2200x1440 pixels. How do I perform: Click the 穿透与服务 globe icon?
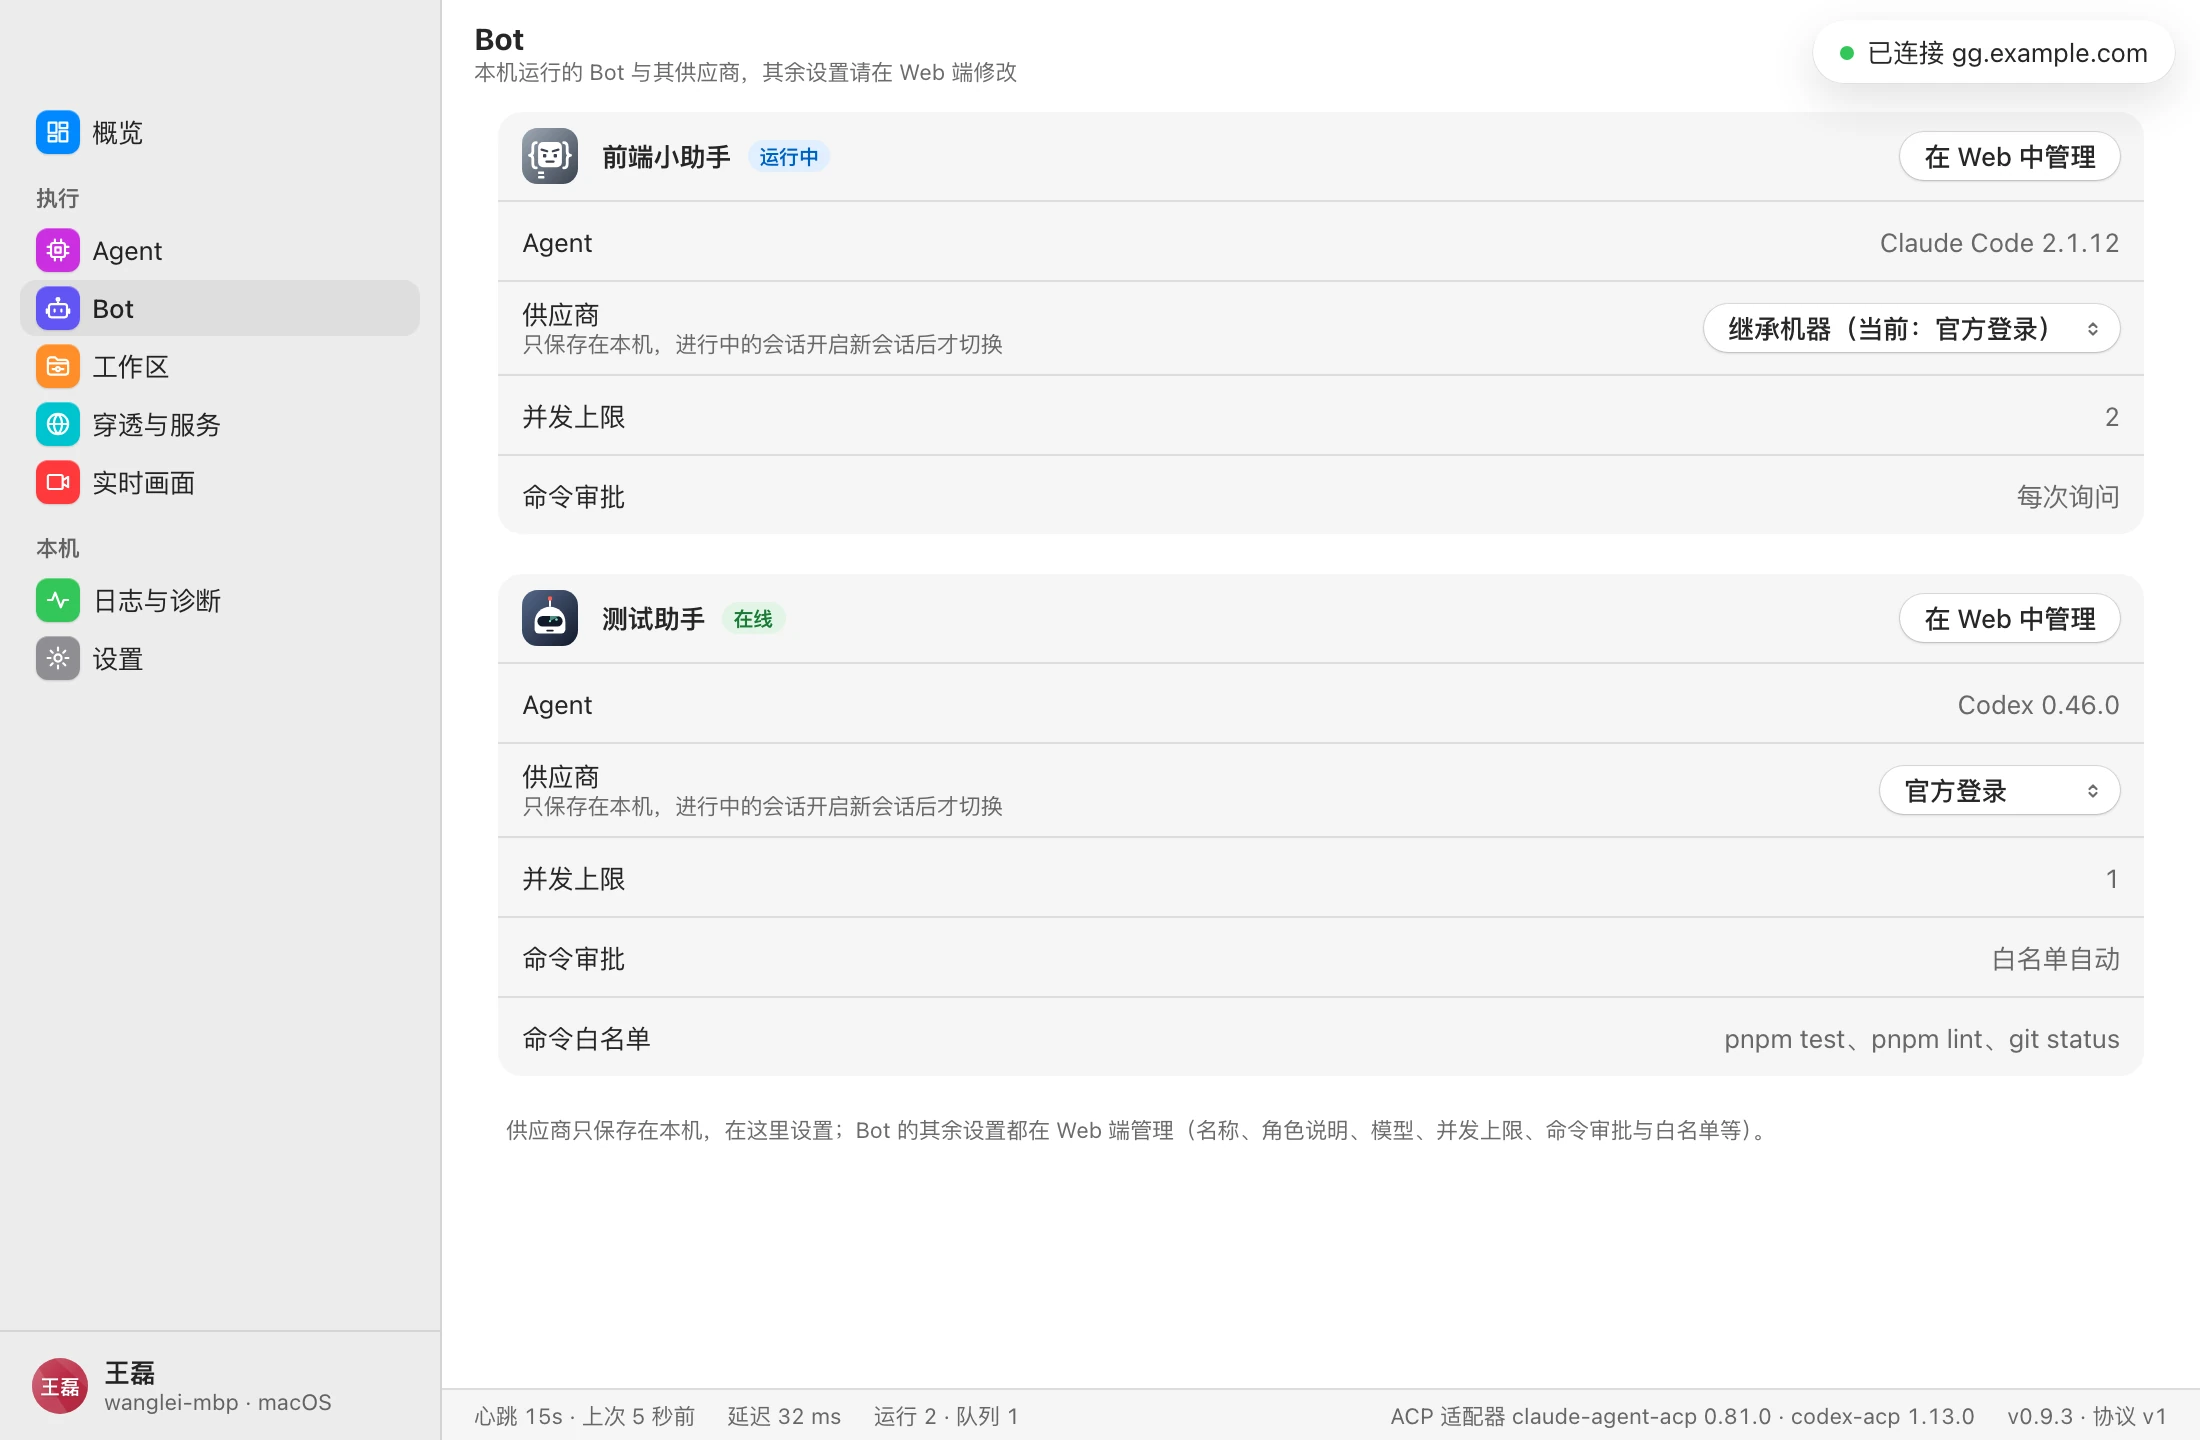pos(58,424)
